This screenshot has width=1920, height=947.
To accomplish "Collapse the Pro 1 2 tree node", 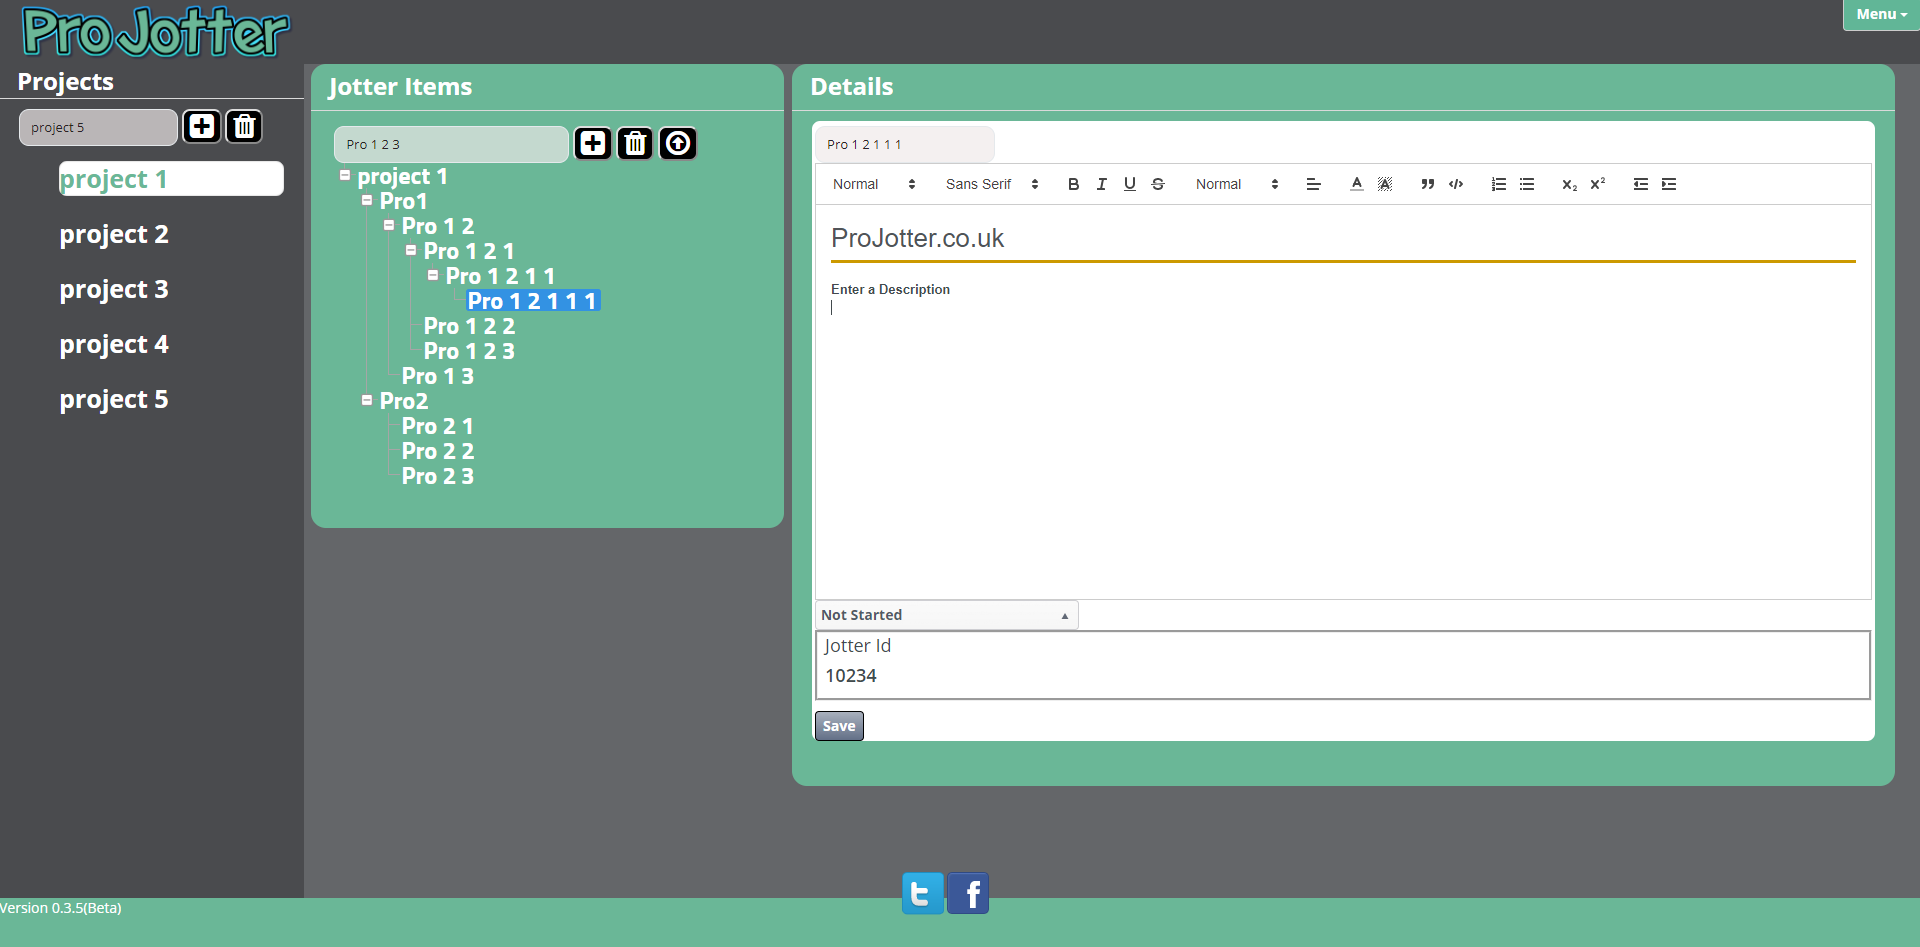I will [389, 225].
